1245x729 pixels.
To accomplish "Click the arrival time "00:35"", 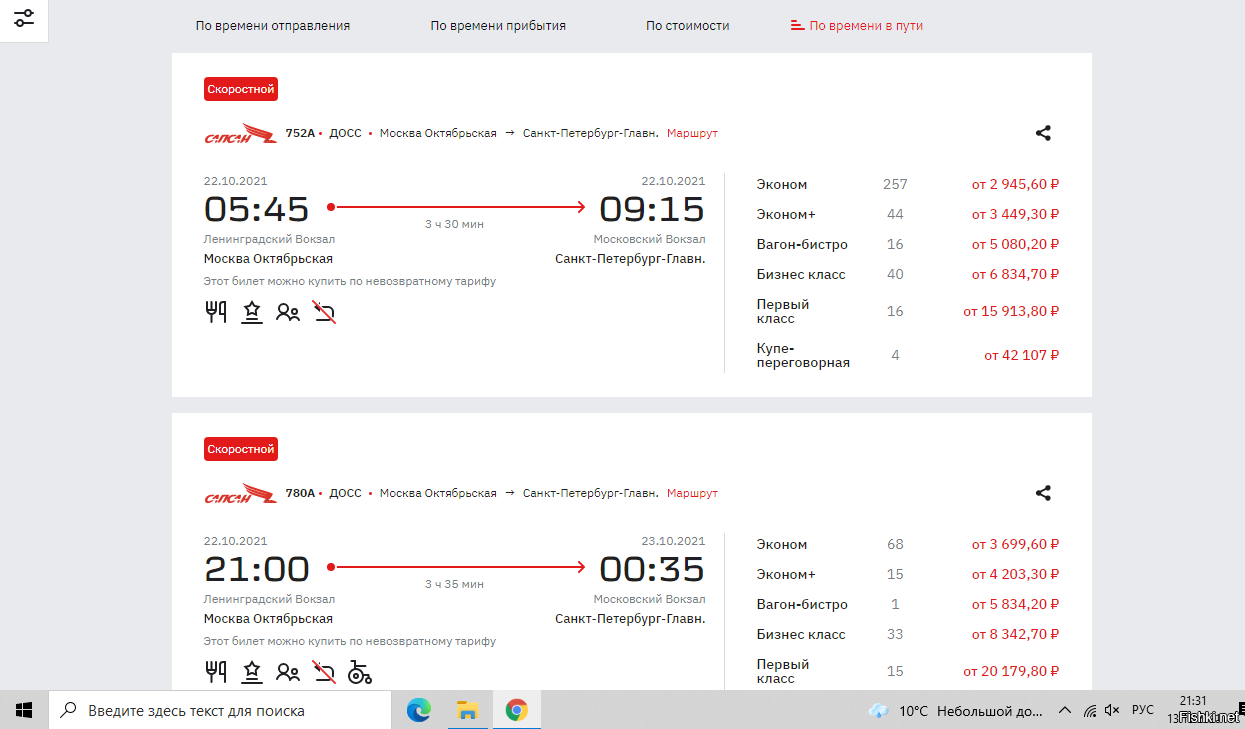I will tap(652, 569).
